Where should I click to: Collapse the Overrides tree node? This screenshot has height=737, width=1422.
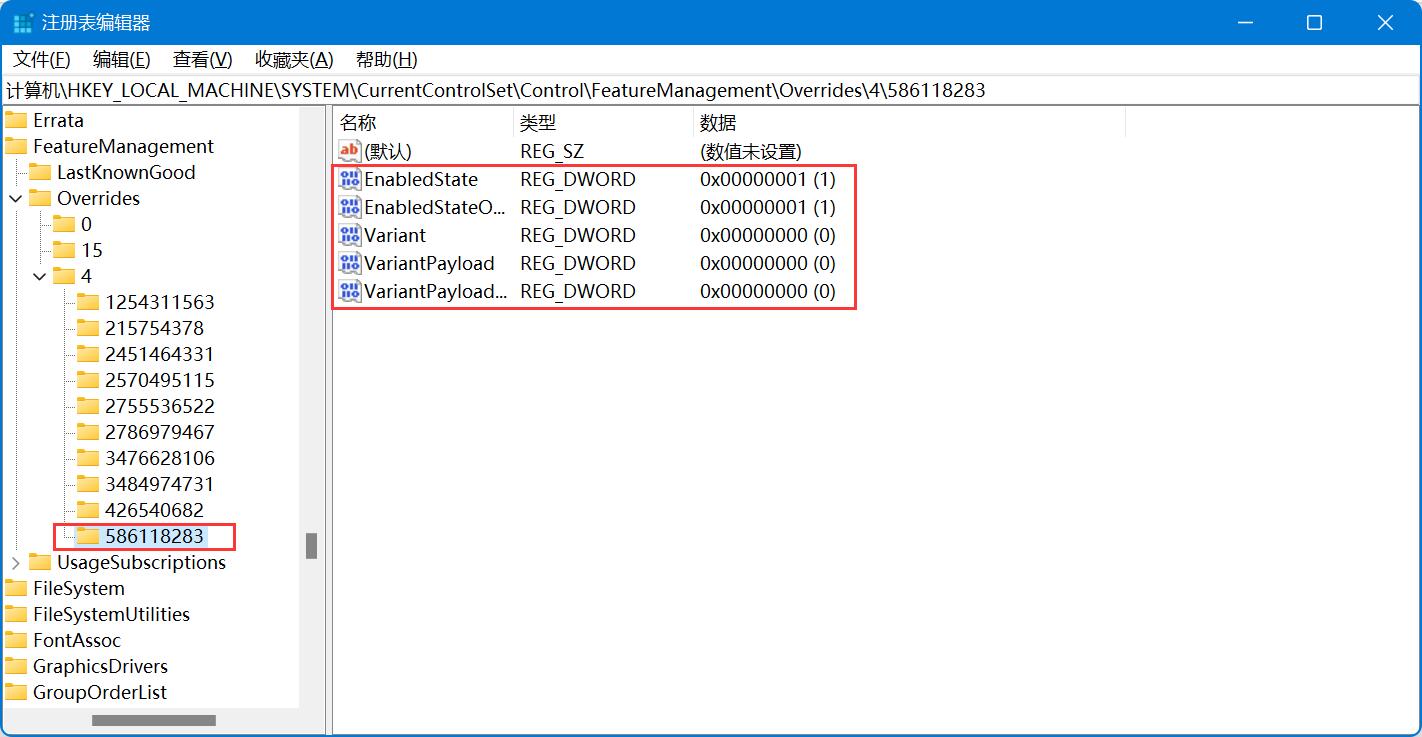pyautogui.click(x=15, y=198)
